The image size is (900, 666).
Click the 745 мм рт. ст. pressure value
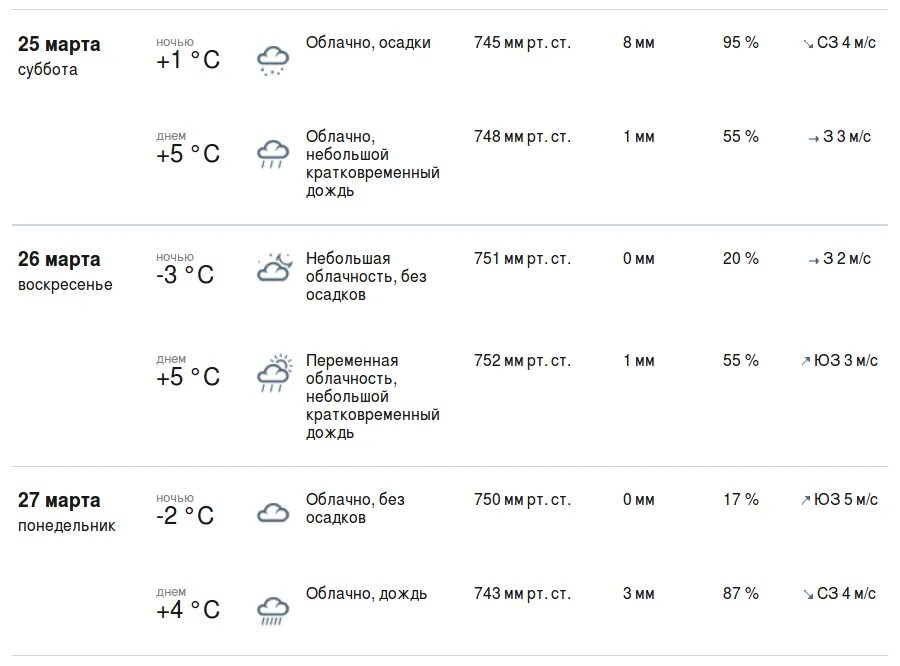tap(522, 43)
